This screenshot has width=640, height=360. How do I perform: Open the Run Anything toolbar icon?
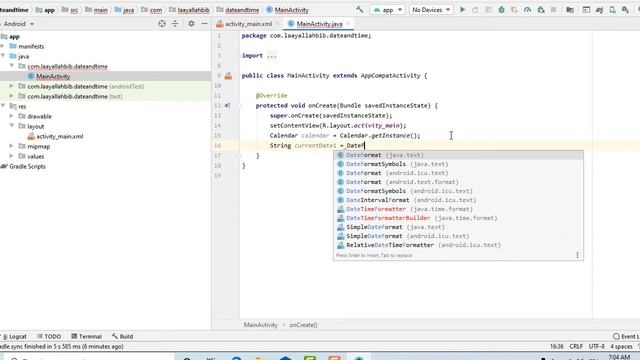[586, 10]
